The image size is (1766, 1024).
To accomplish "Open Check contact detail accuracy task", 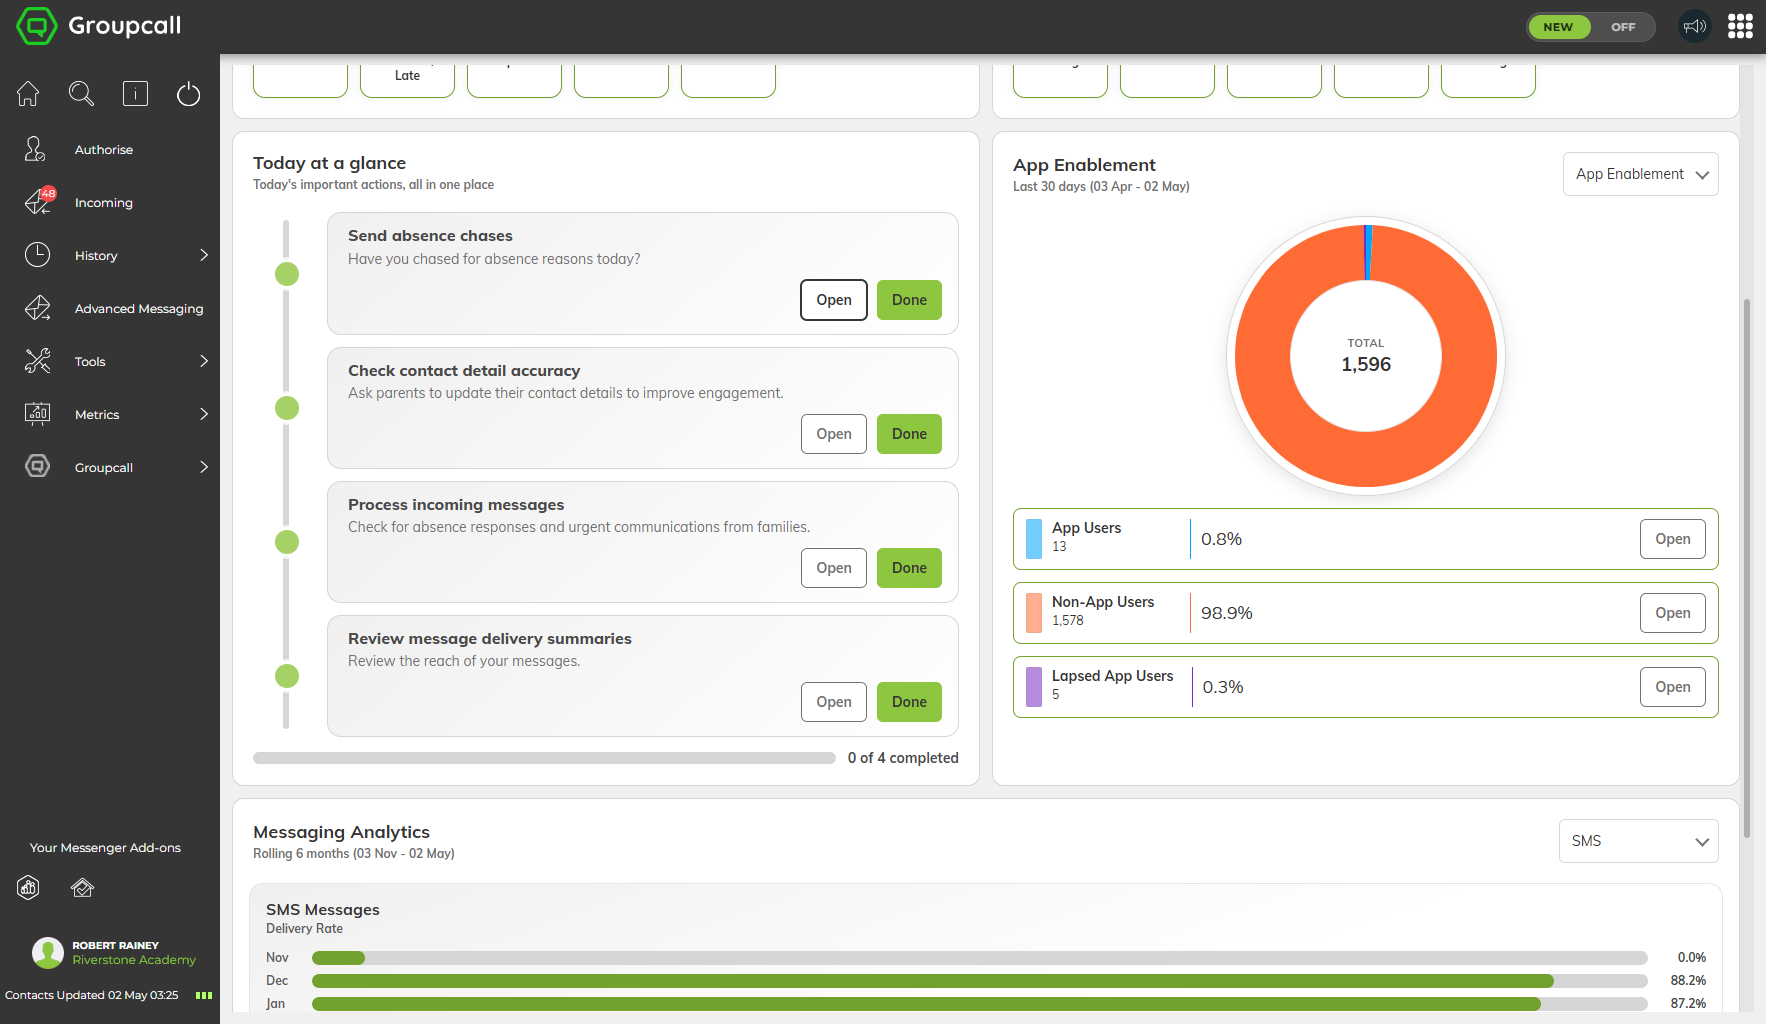I will pyautogui.click(x=834, y=434).
